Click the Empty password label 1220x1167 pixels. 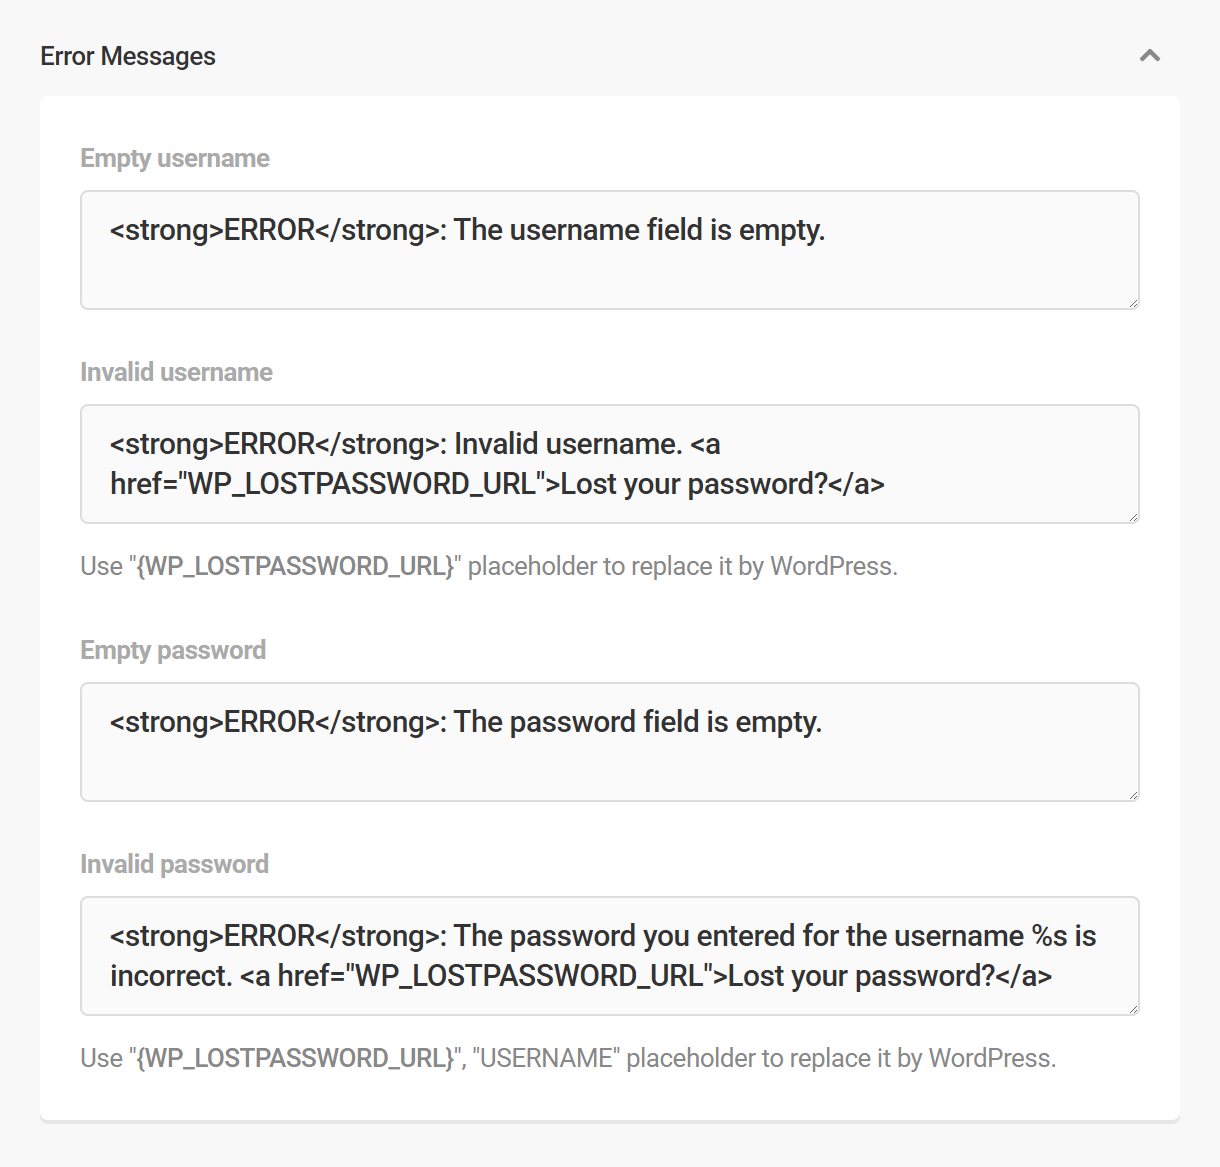pos(173,649)
